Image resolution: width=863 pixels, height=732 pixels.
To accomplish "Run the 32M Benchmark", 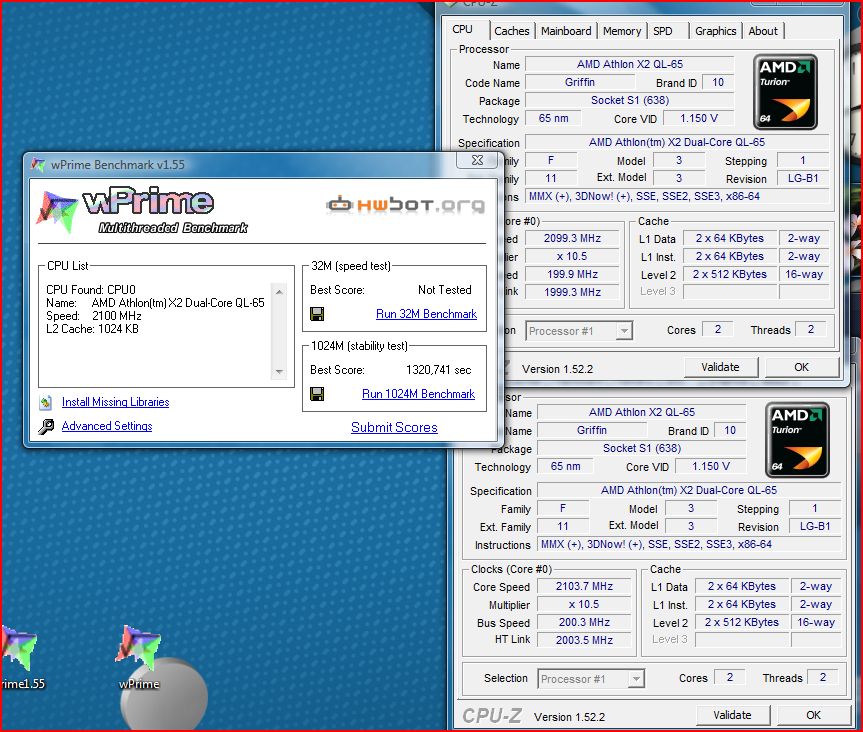I will [x=427, y=314].
